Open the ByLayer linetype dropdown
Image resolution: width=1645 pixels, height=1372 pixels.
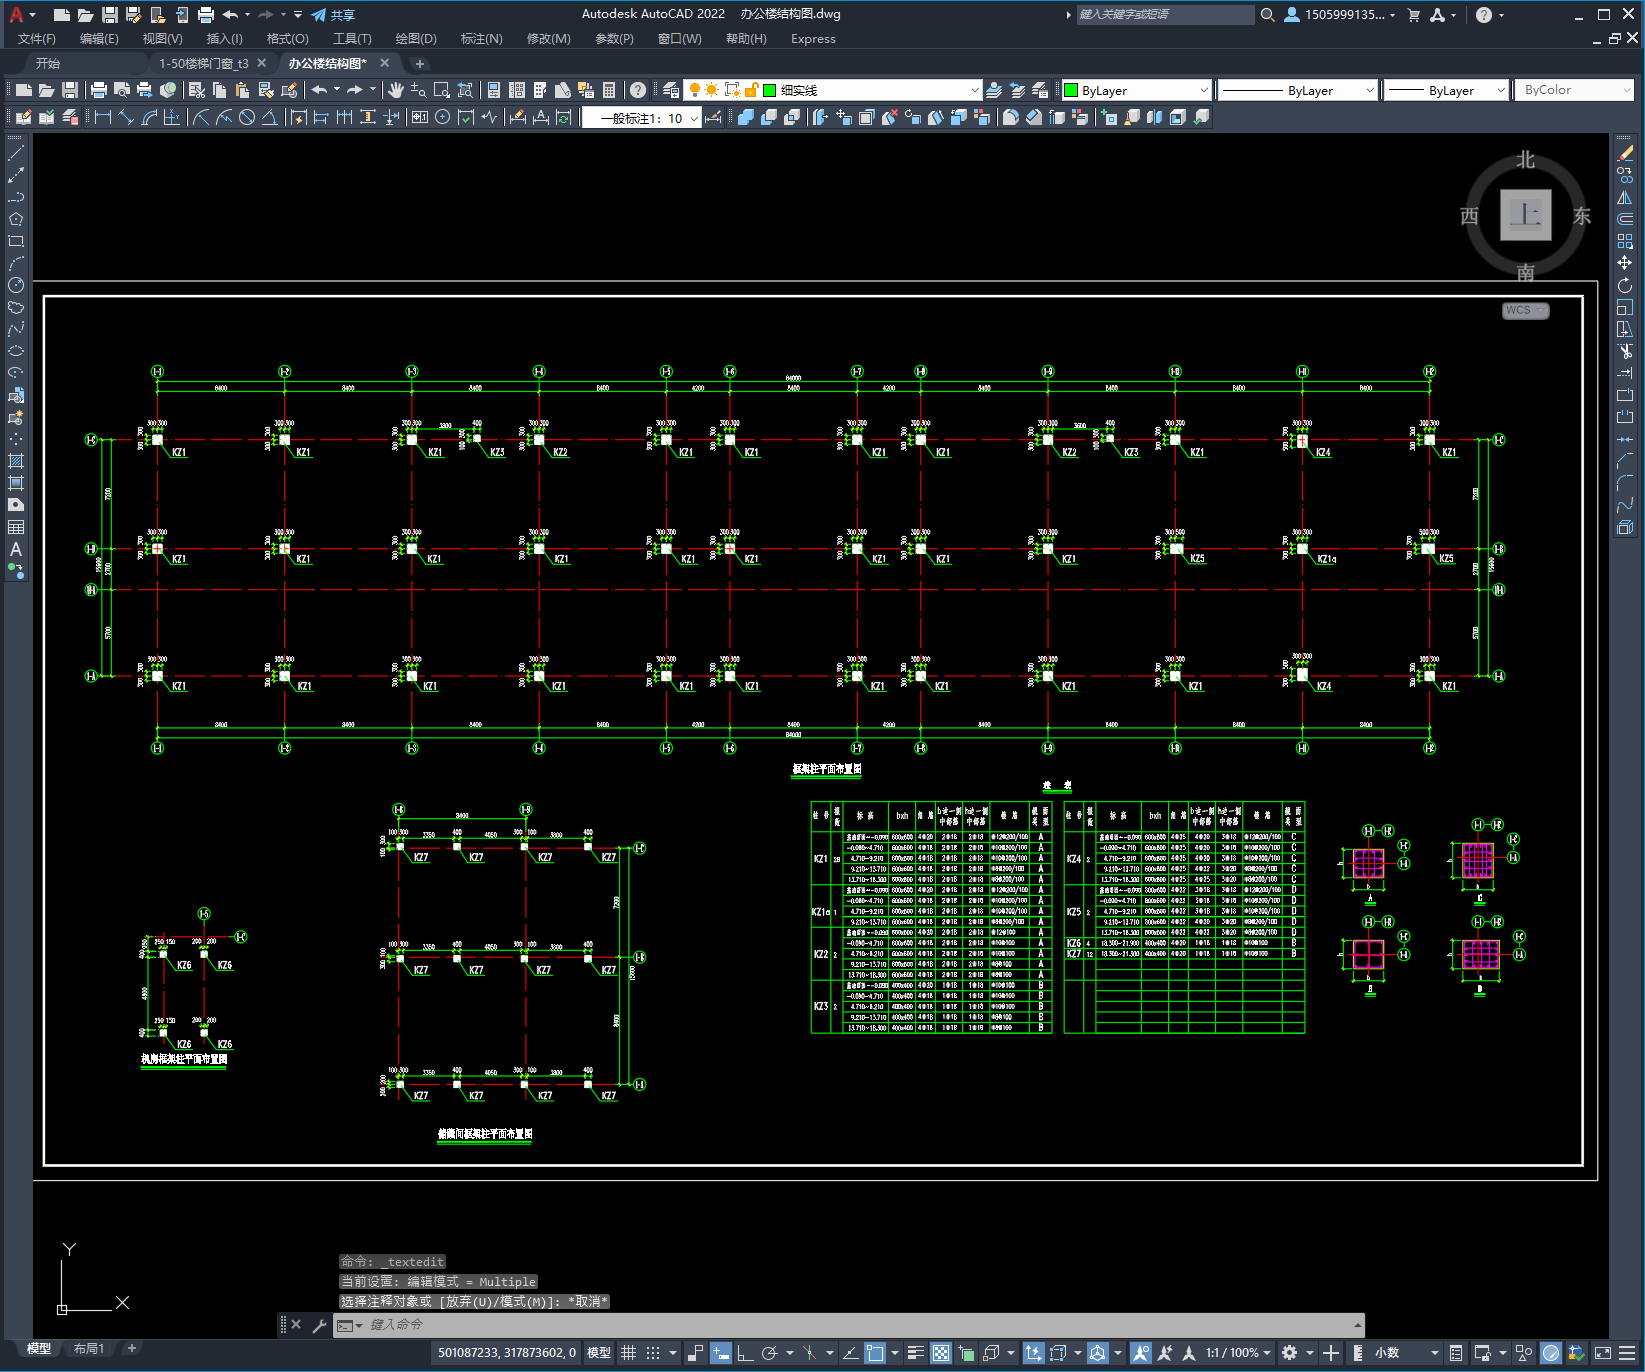point(1297,90)
